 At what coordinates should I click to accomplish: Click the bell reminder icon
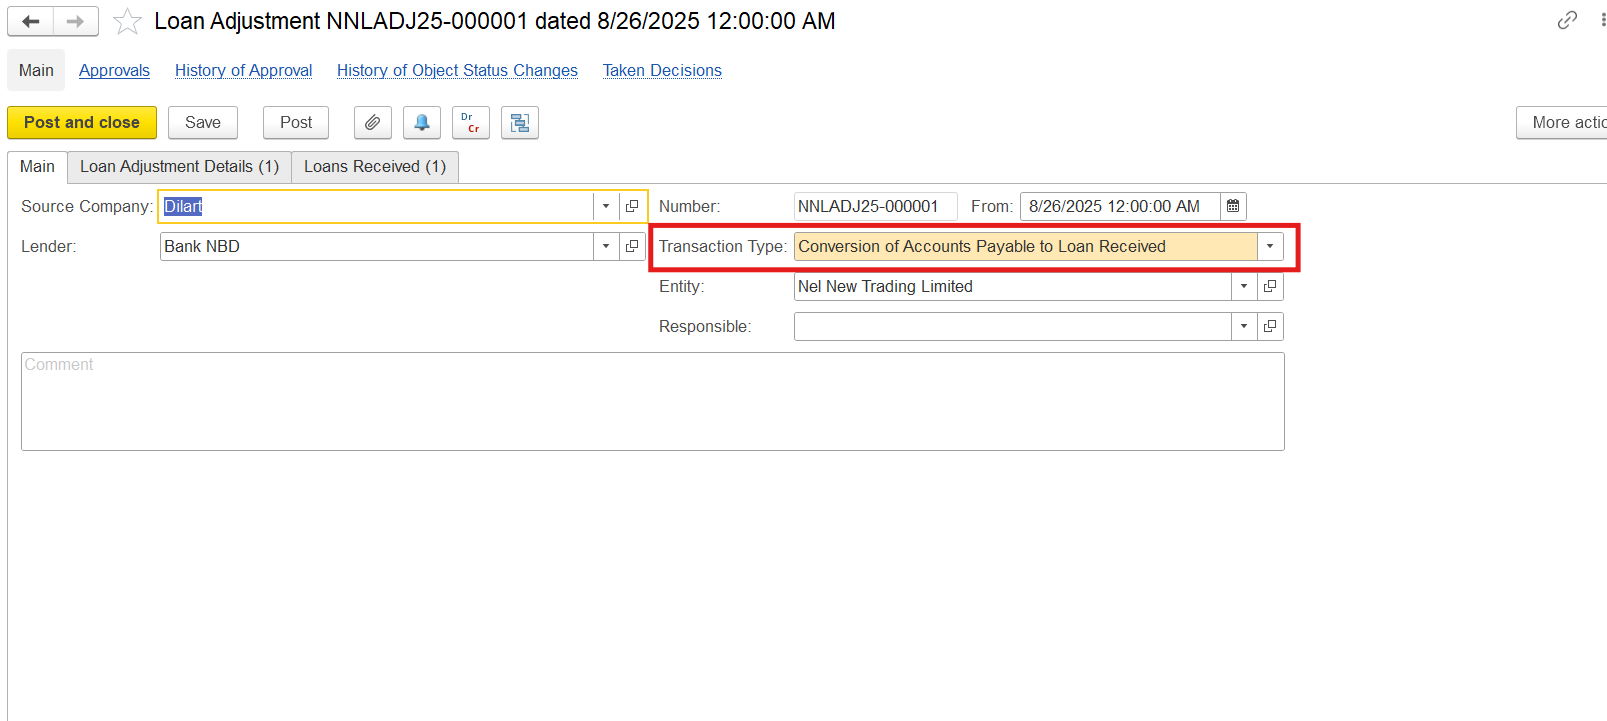coord(421,123)
